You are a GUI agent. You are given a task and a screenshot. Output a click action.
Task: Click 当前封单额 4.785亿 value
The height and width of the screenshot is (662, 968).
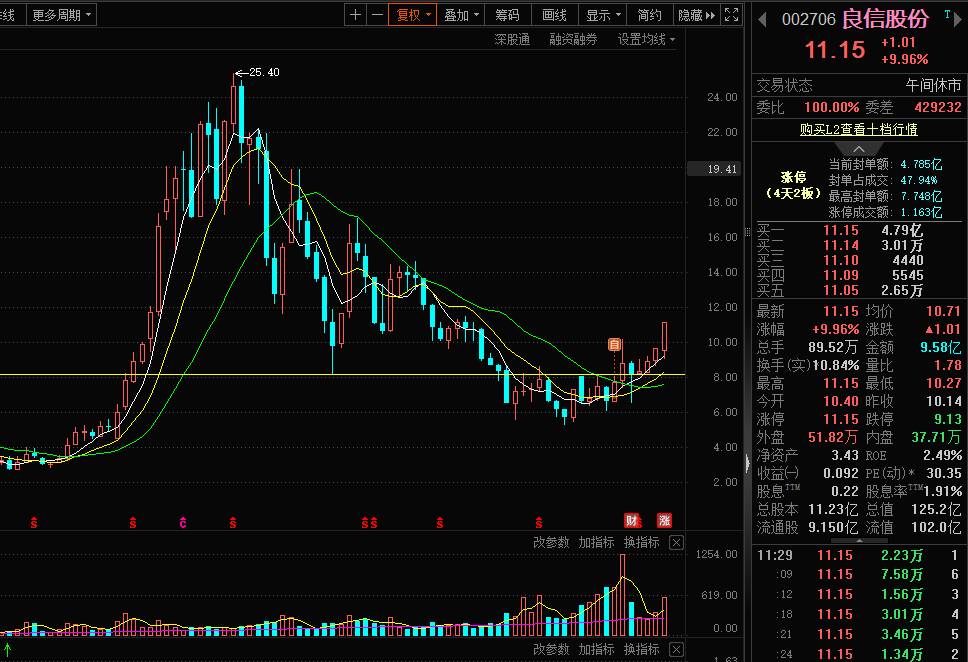click(x=921, y=164)
